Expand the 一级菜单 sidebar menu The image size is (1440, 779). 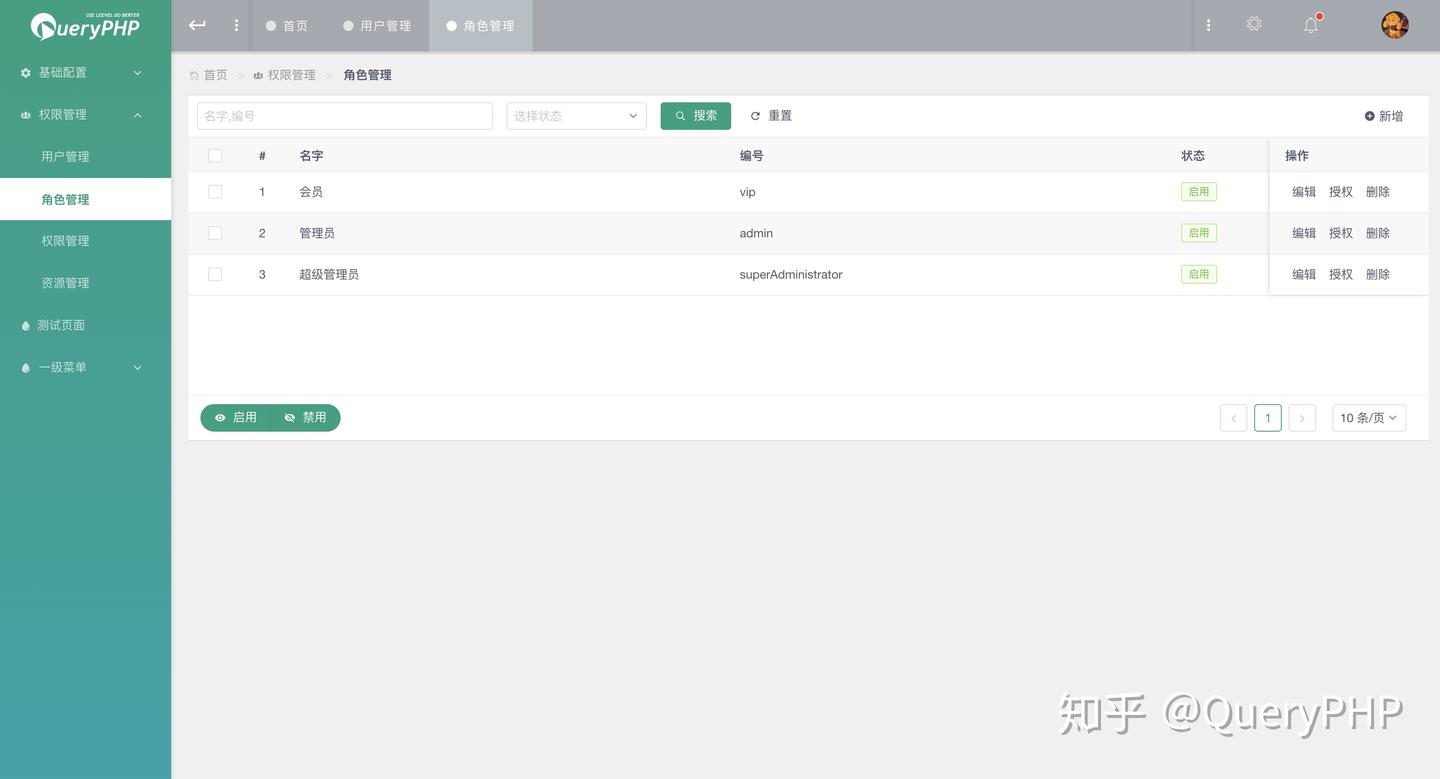coord(85,367)
